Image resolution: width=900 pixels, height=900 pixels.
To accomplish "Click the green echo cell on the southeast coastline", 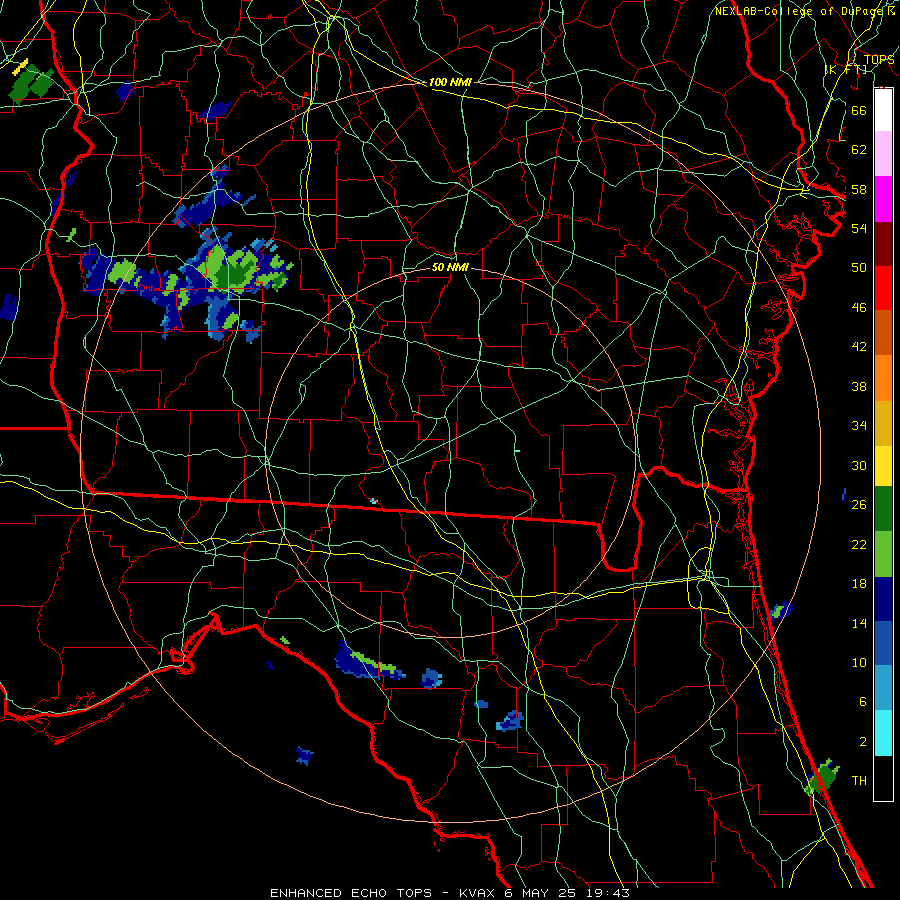I will [824, 777].
